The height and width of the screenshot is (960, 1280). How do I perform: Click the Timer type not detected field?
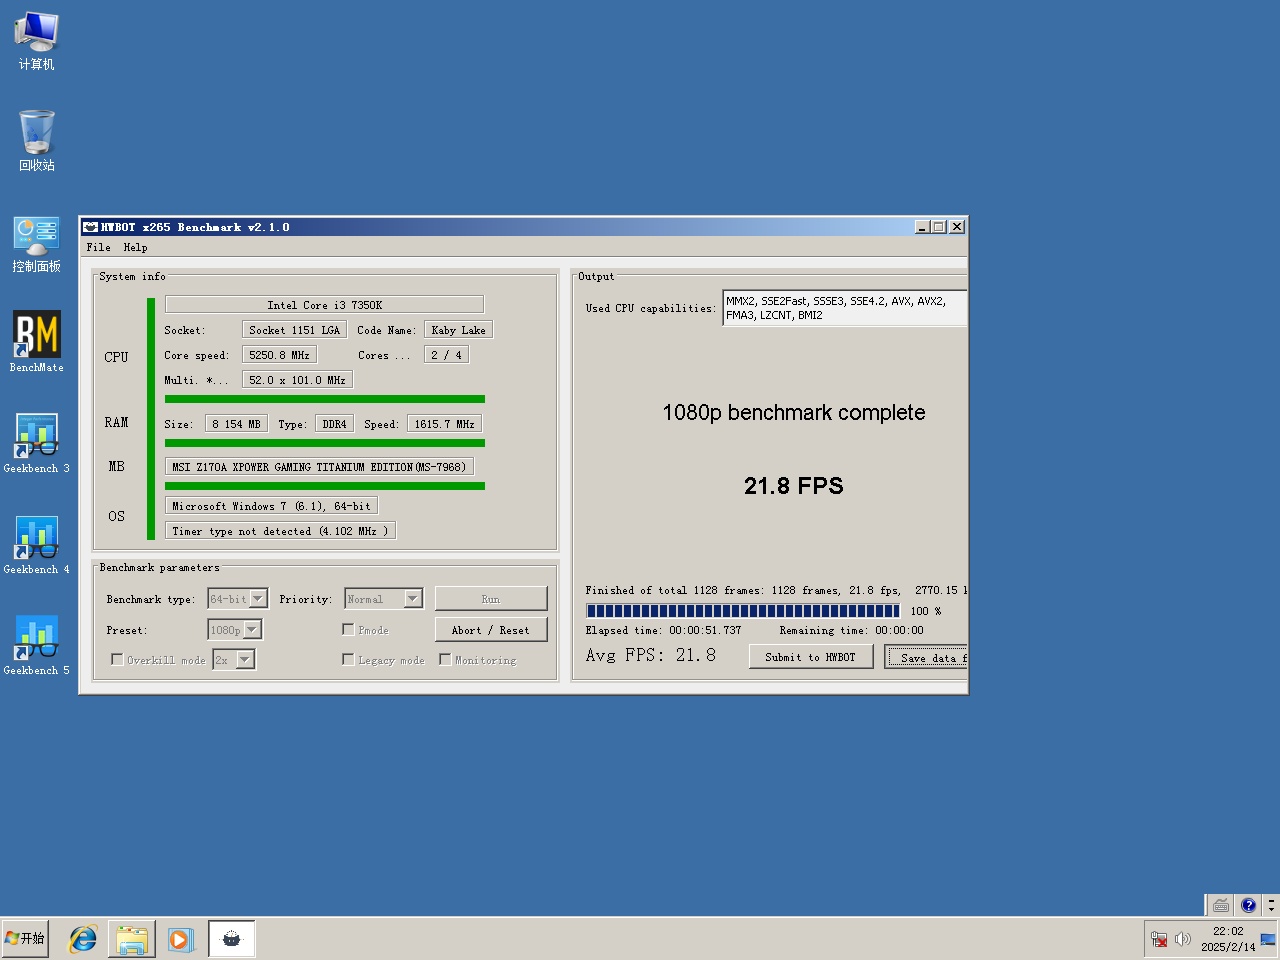280,531
